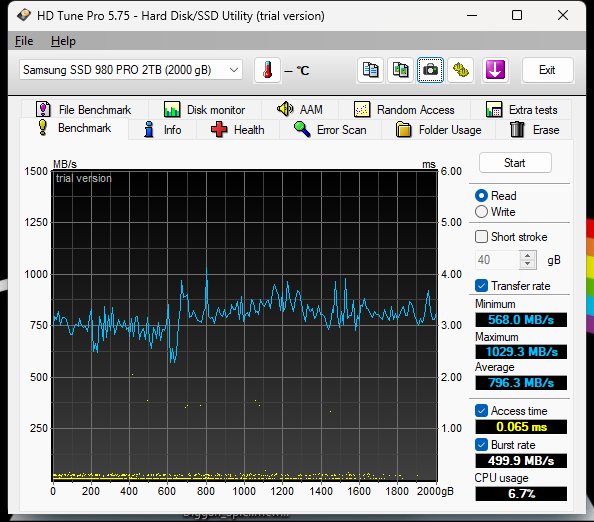
Task: Open options with the yellow gears icon
Action: (x=460, y=70)
